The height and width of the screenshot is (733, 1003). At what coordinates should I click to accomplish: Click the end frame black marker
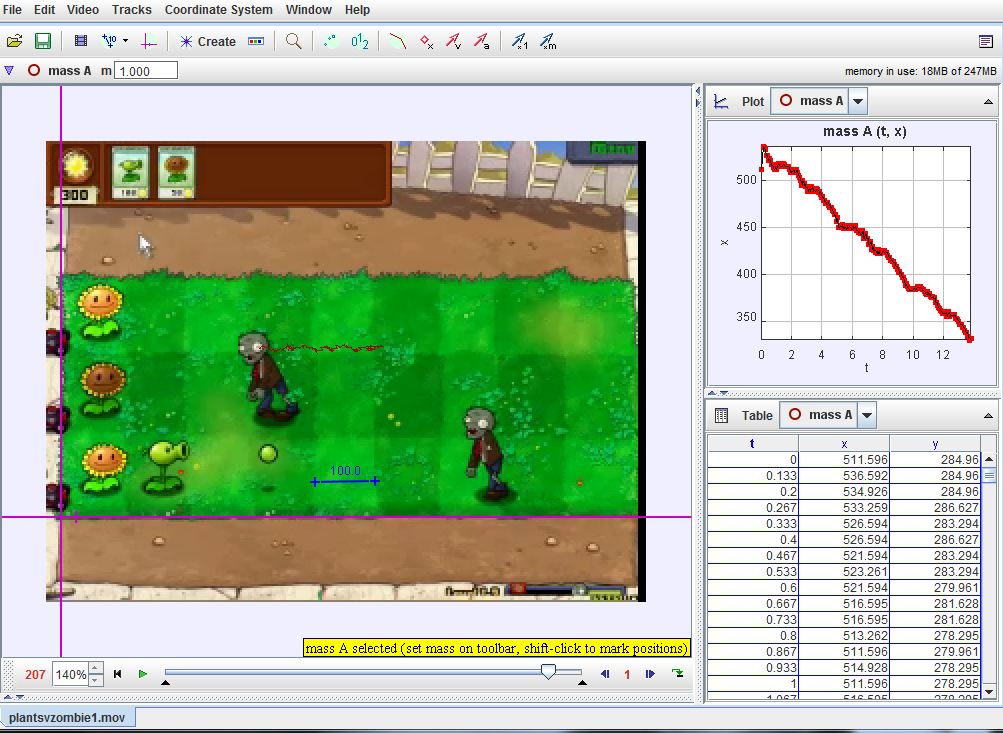pyautogui.click(x=582, y=683)
